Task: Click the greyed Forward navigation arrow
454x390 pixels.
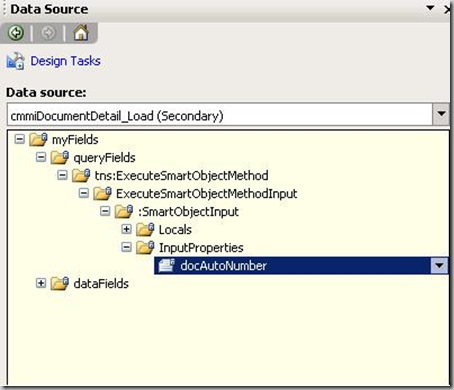Action: [x=48, y=33]
